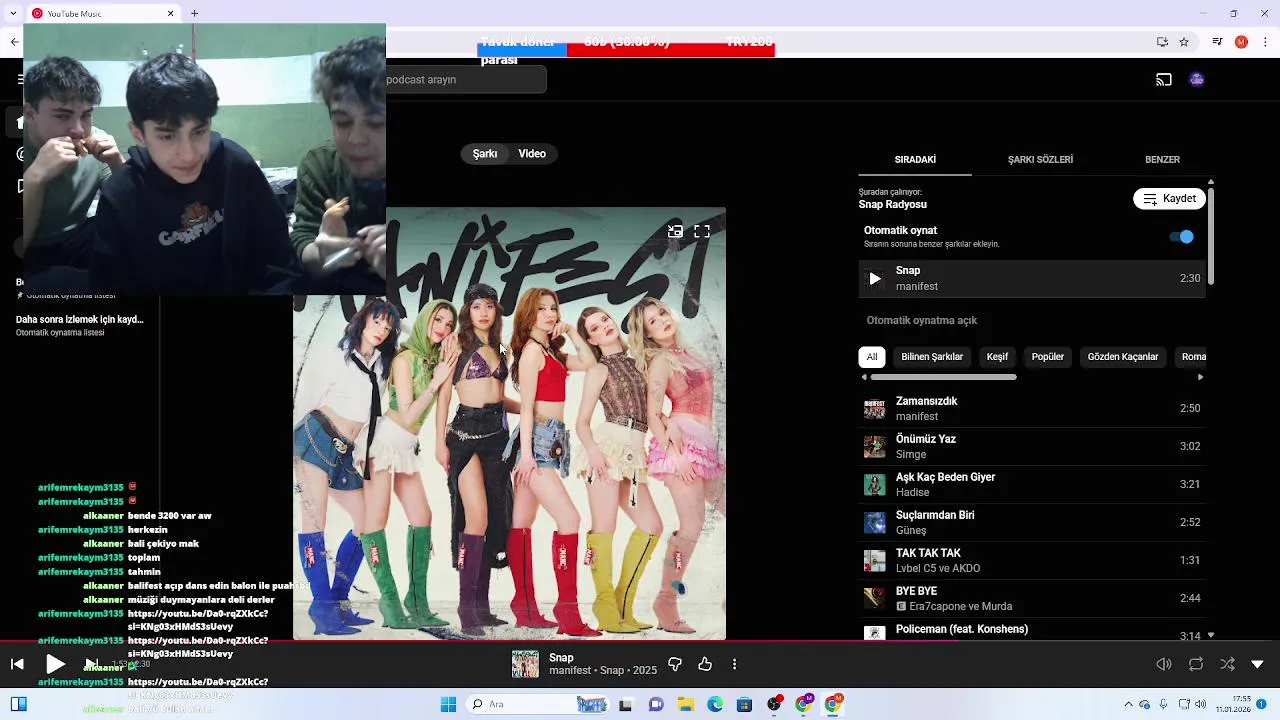This screenshot has width=1280, height=720.
Task: Select the Keşif filter chip
Action: [997, 357]
